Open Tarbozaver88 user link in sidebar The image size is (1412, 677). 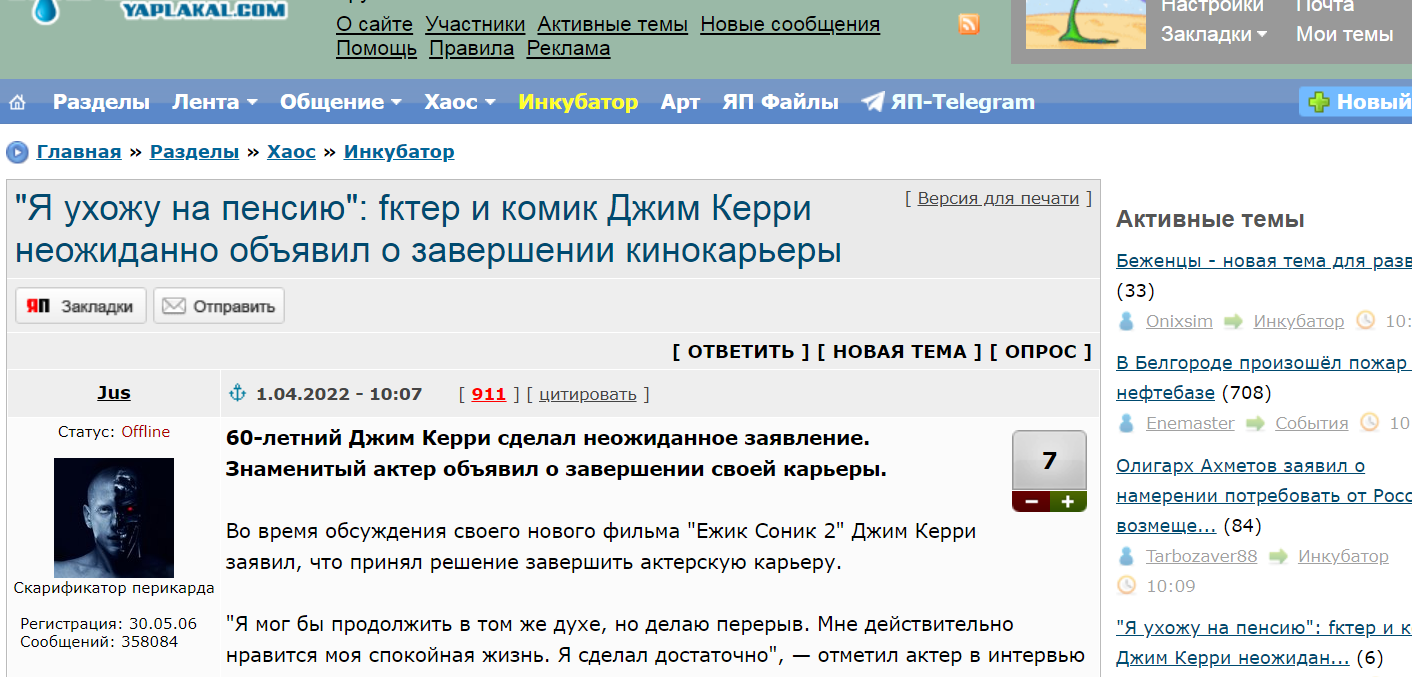tap(1201, 556)
